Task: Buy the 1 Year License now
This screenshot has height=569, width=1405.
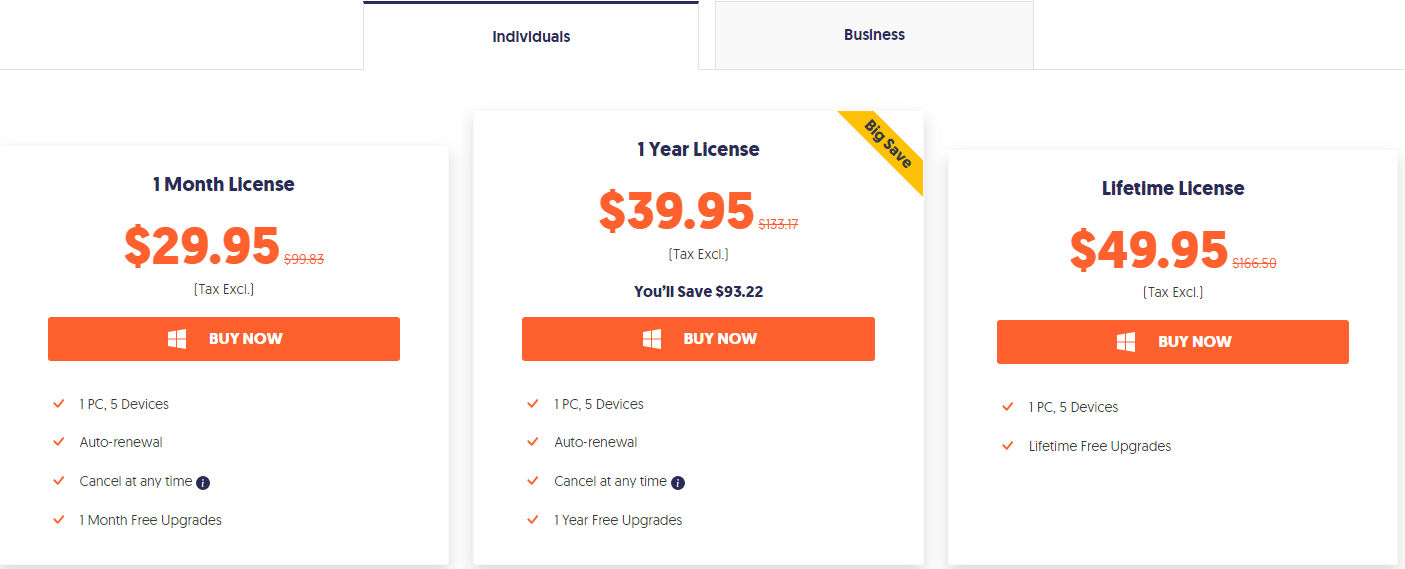Action: (x=698, y=339)
